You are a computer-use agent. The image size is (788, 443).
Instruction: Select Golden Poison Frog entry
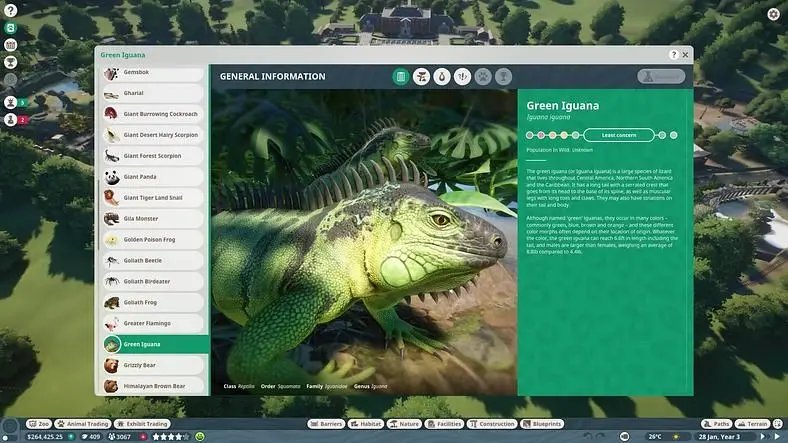153,240
